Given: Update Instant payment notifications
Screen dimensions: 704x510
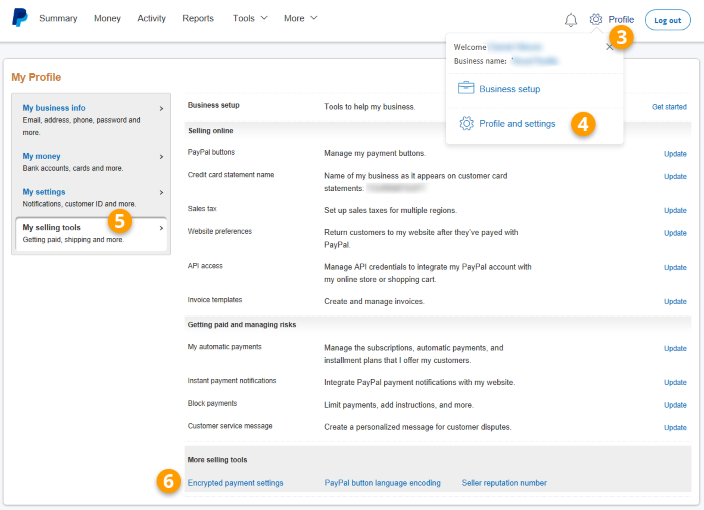Looking at the screenshot, I should click(675, 382).
